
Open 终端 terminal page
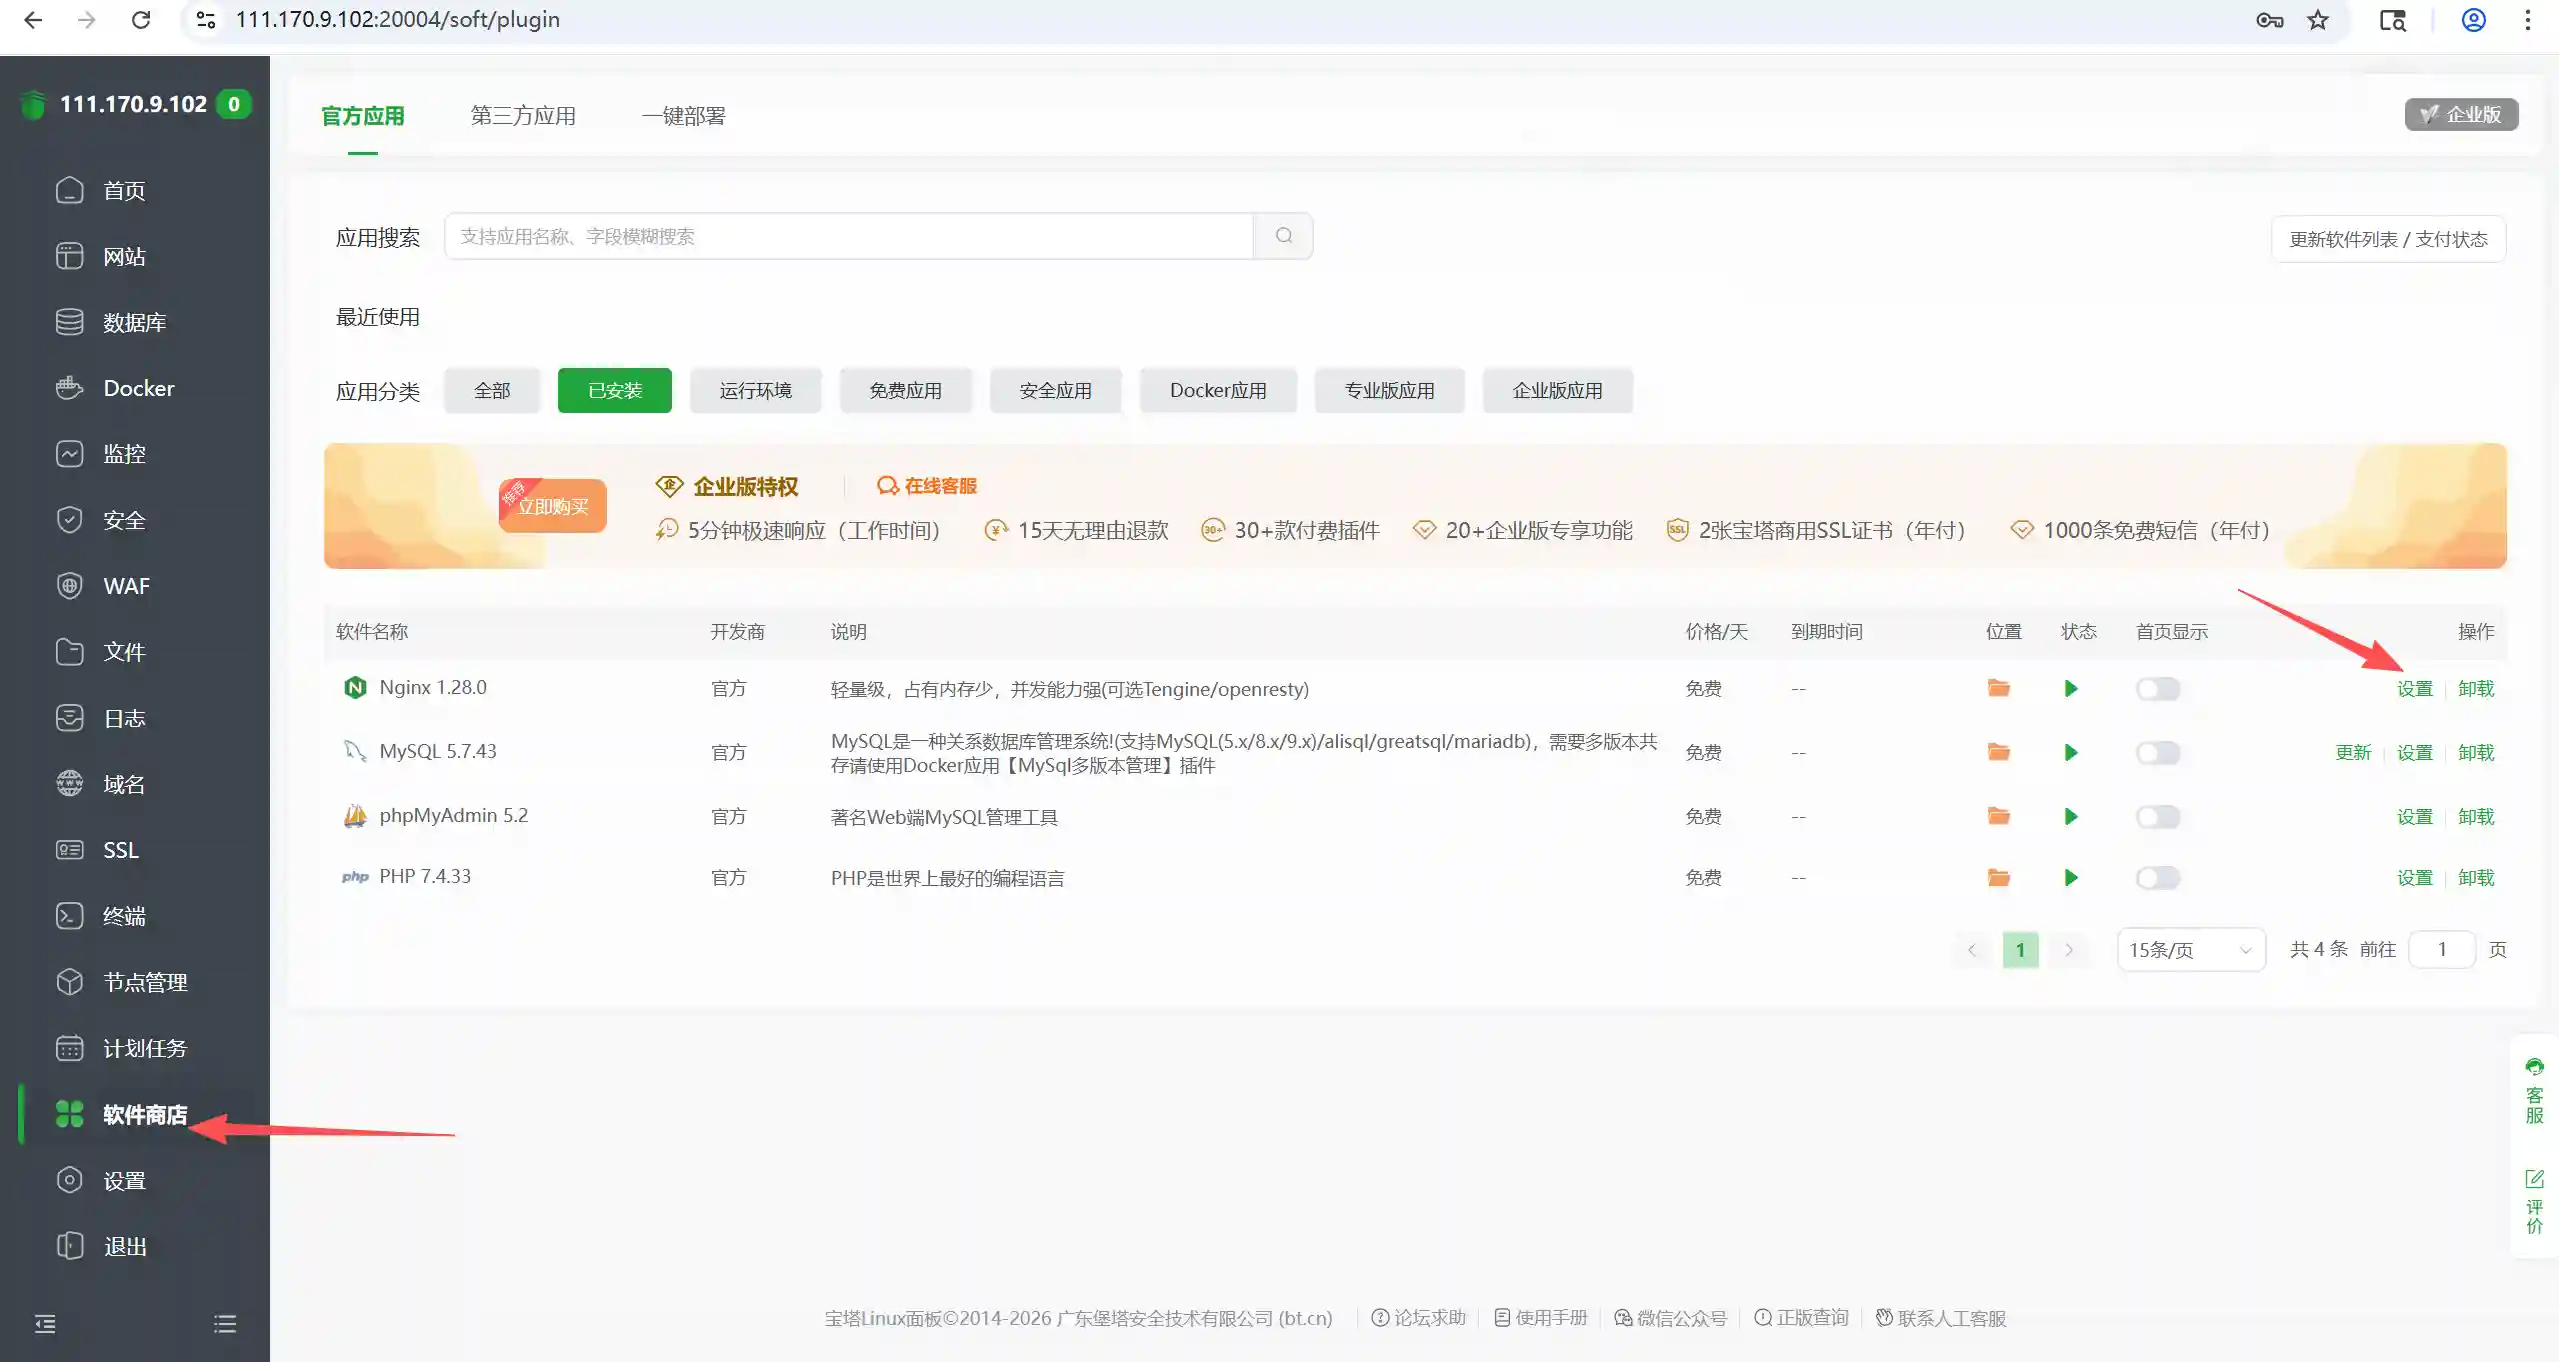124,916
